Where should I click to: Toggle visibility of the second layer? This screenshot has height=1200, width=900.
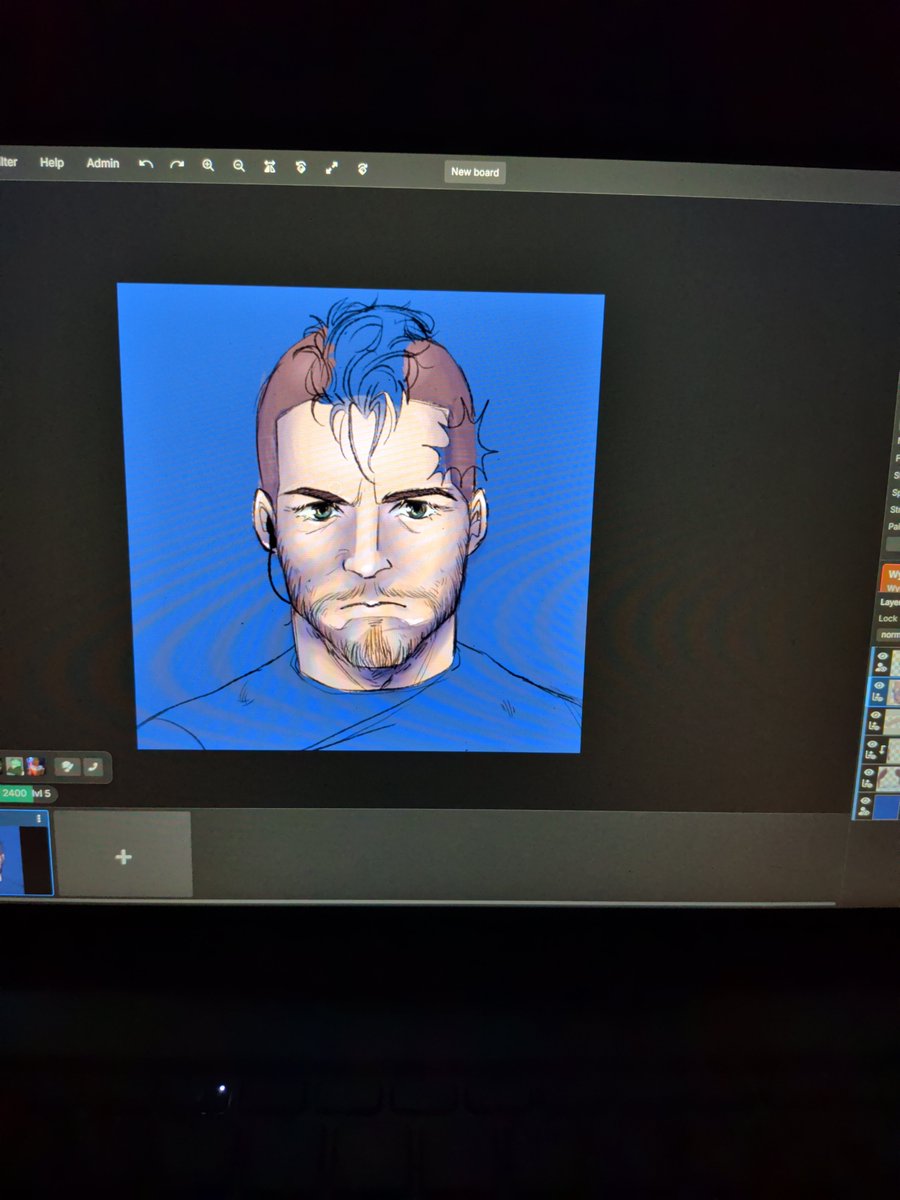880,686
